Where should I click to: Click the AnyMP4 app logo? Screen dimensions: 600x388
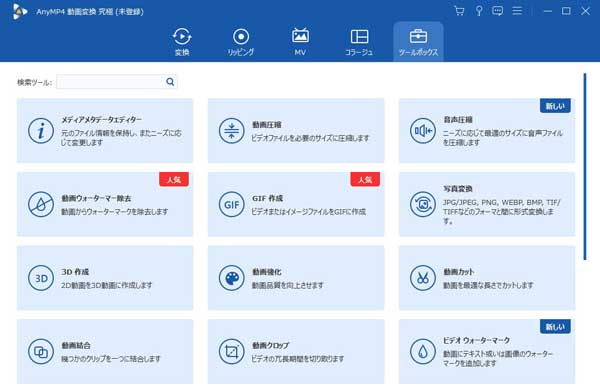[19, 11]
